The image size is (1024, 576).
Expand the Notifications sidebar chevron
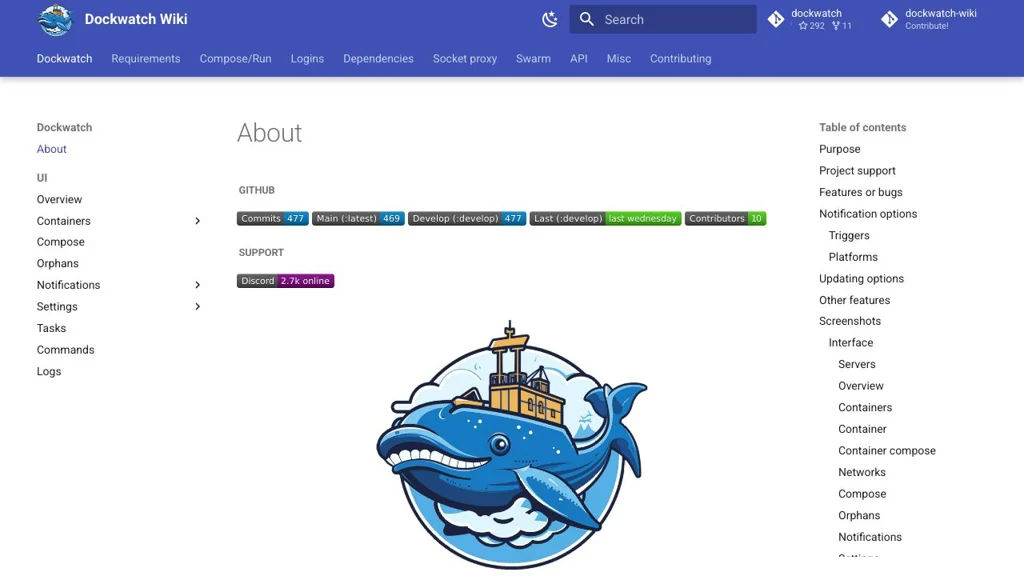tap(197, 285)
